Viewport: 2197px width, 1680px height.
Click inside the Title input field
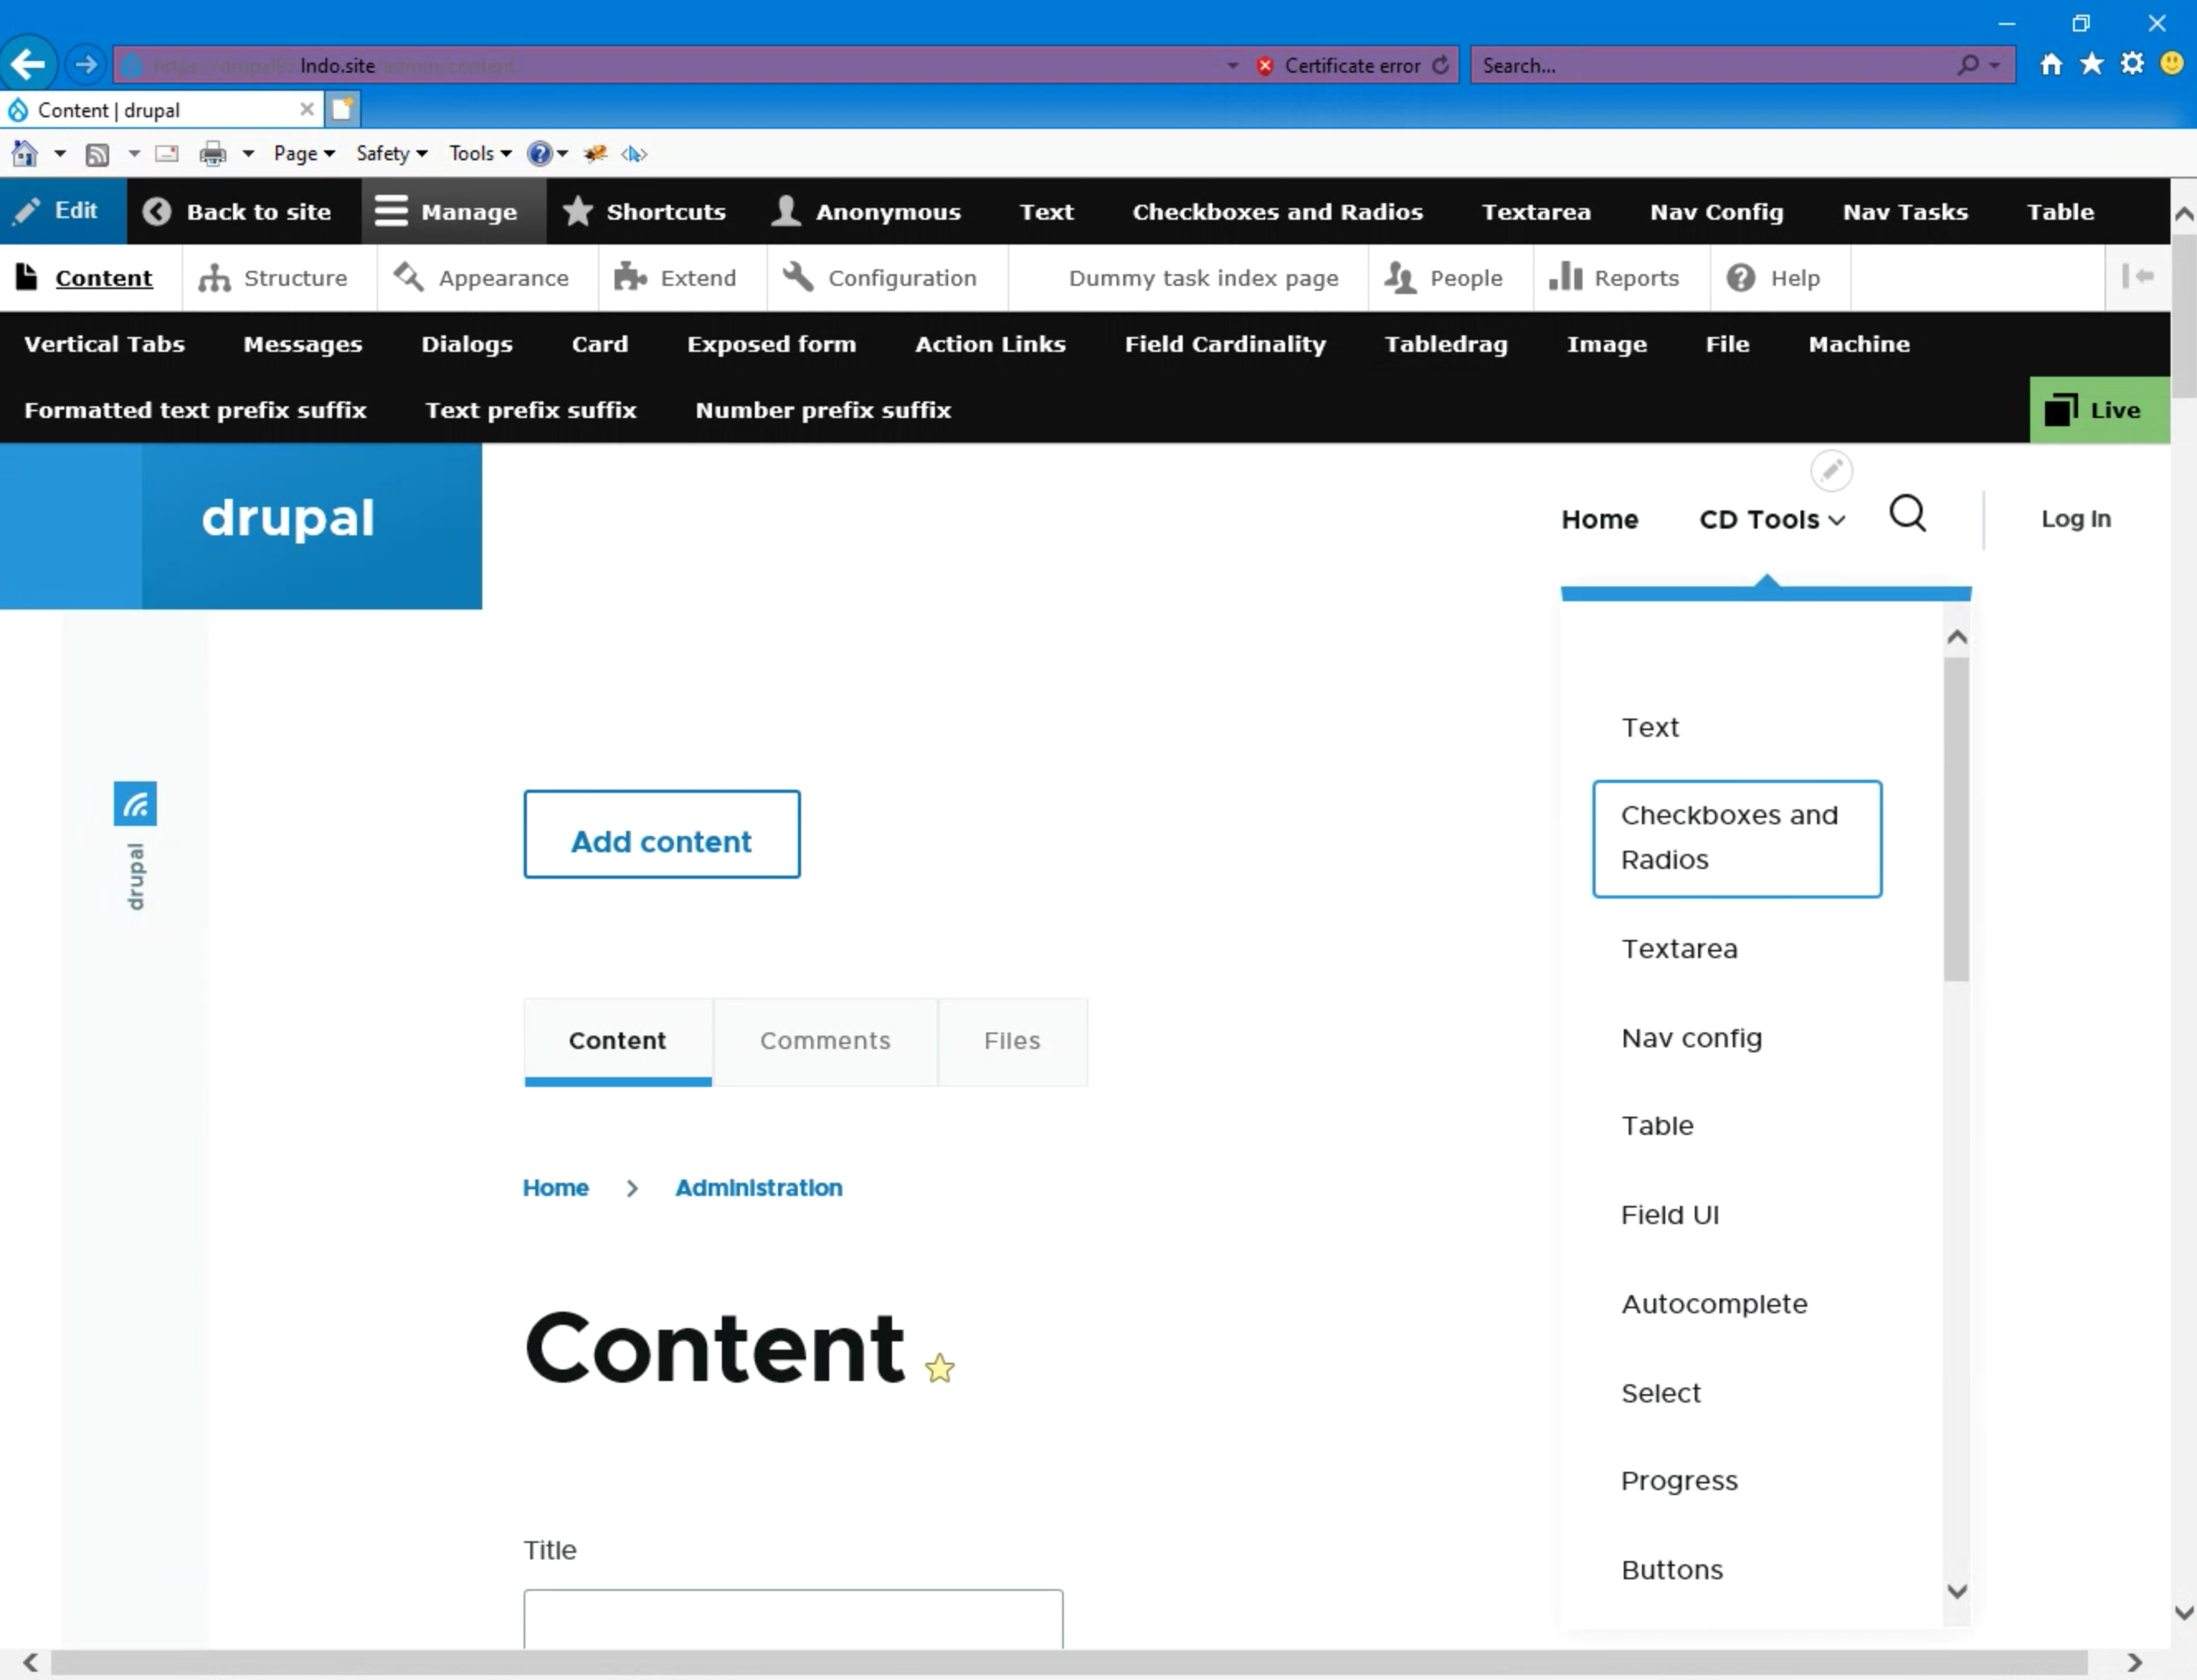(792, 1619)
